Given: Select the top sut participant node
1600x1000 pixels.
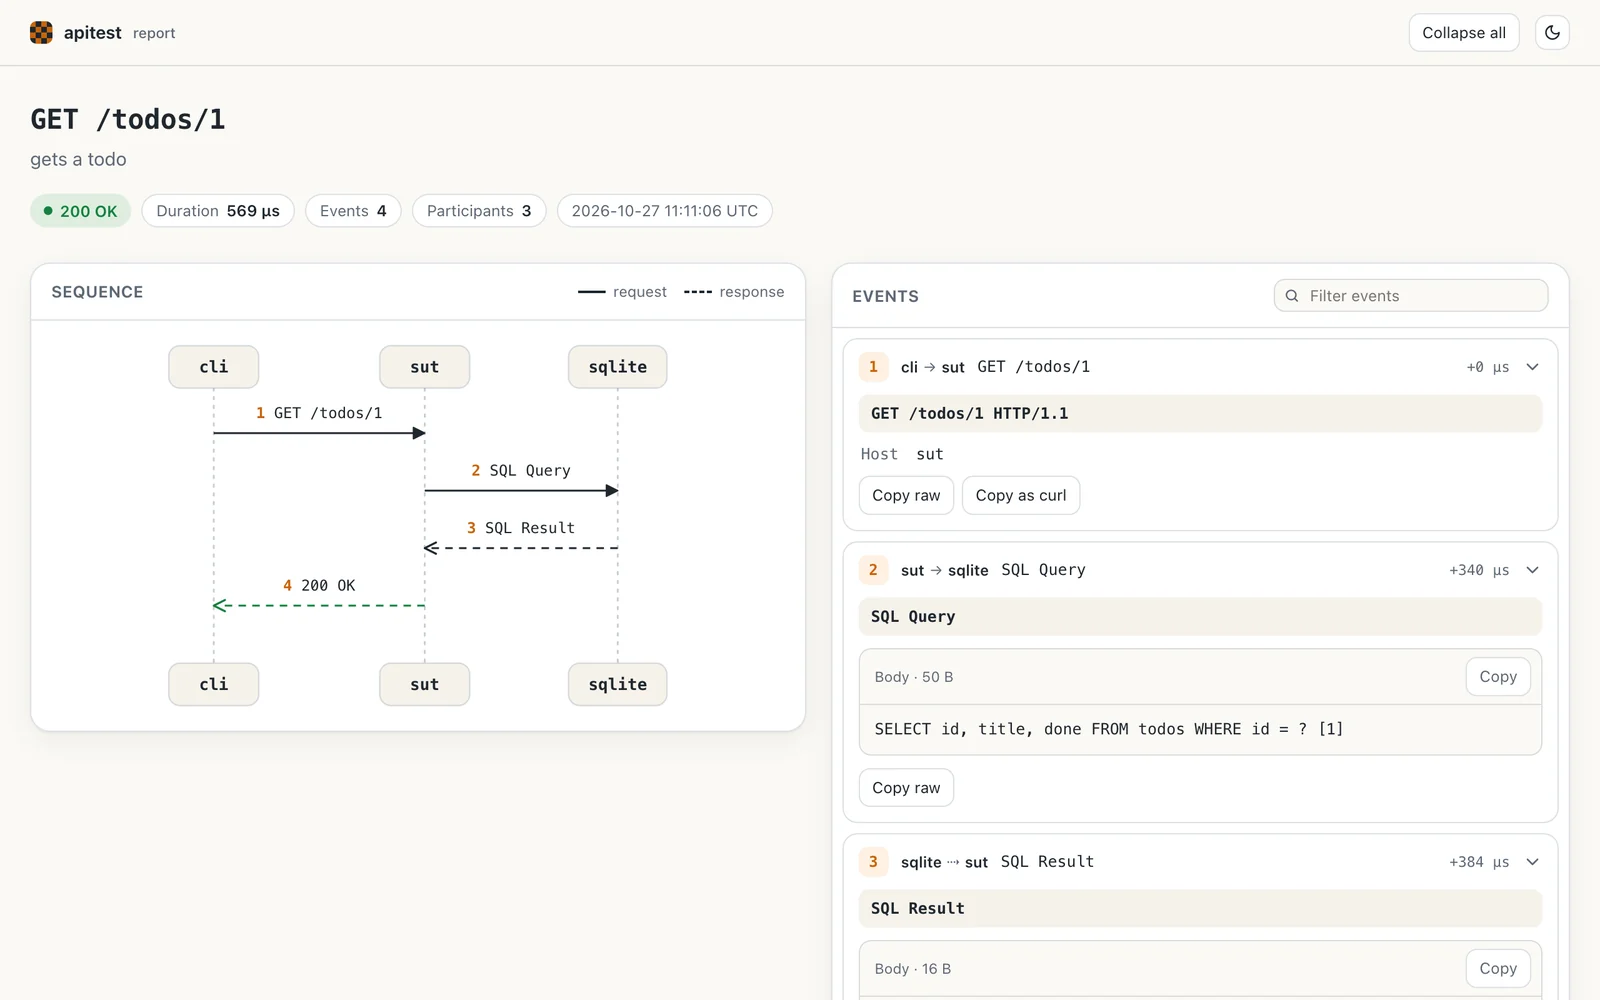Looking at the screenshot, I should pos(425,367).
